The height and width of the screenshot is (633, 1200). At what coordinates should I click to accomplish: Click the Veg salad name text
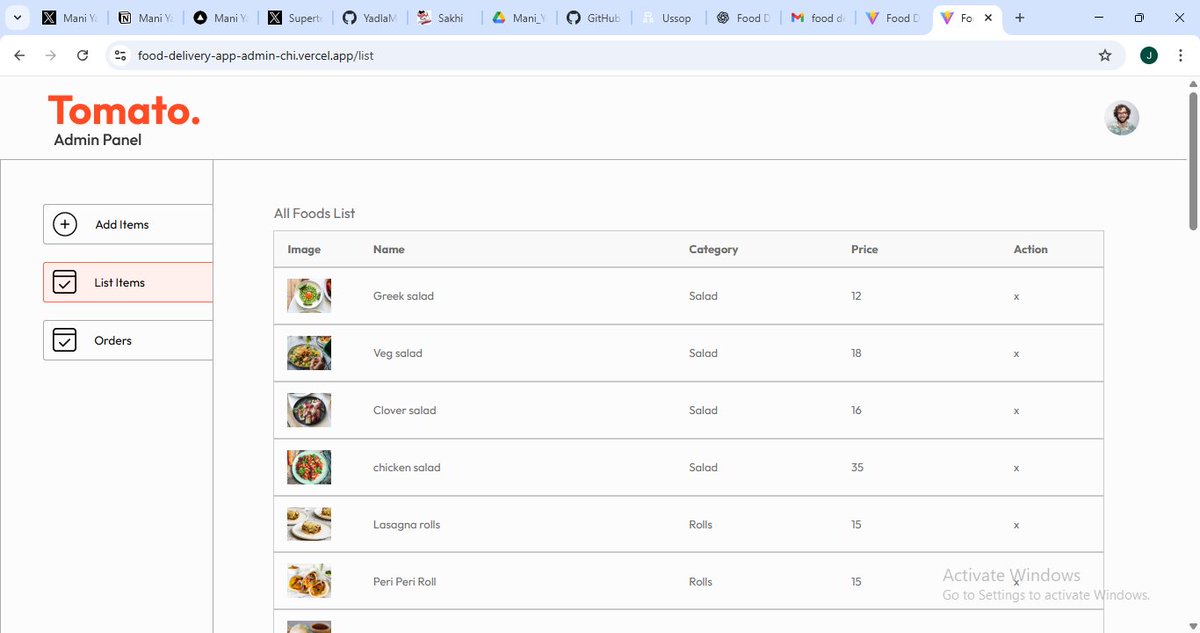click(398, 353)
